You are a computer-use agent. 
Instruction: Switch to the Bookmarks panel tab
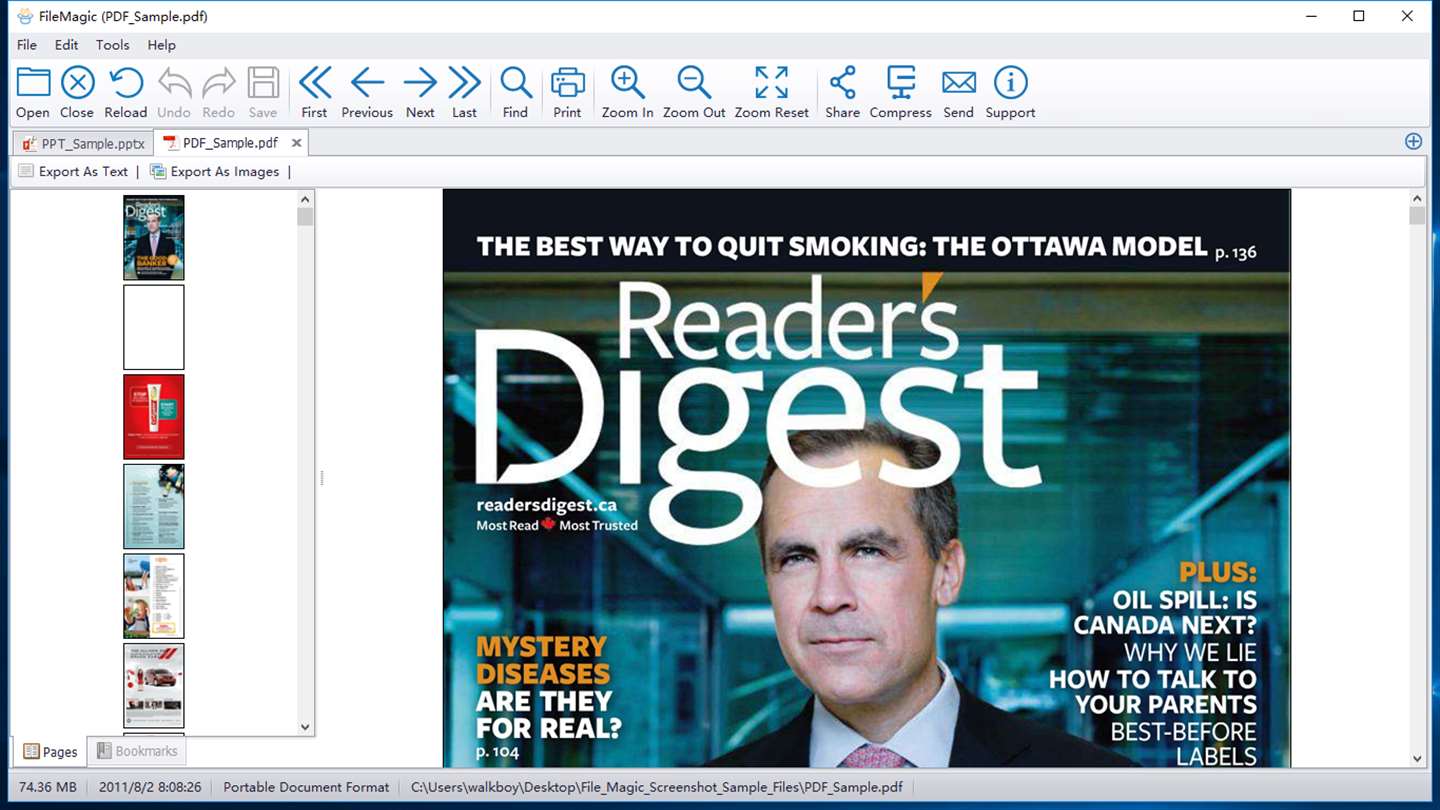137,751
